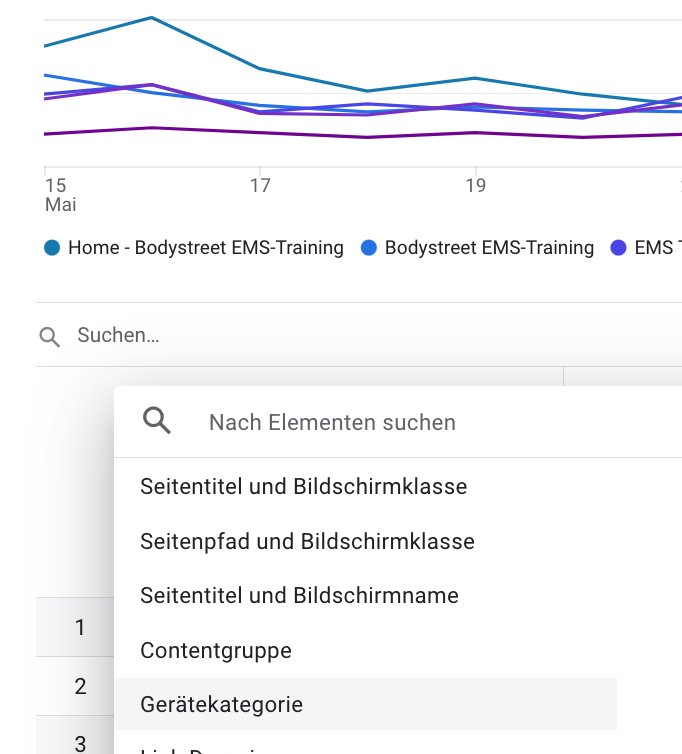
Task: Click the 19 date on chart axis
Action: point(475,186)
